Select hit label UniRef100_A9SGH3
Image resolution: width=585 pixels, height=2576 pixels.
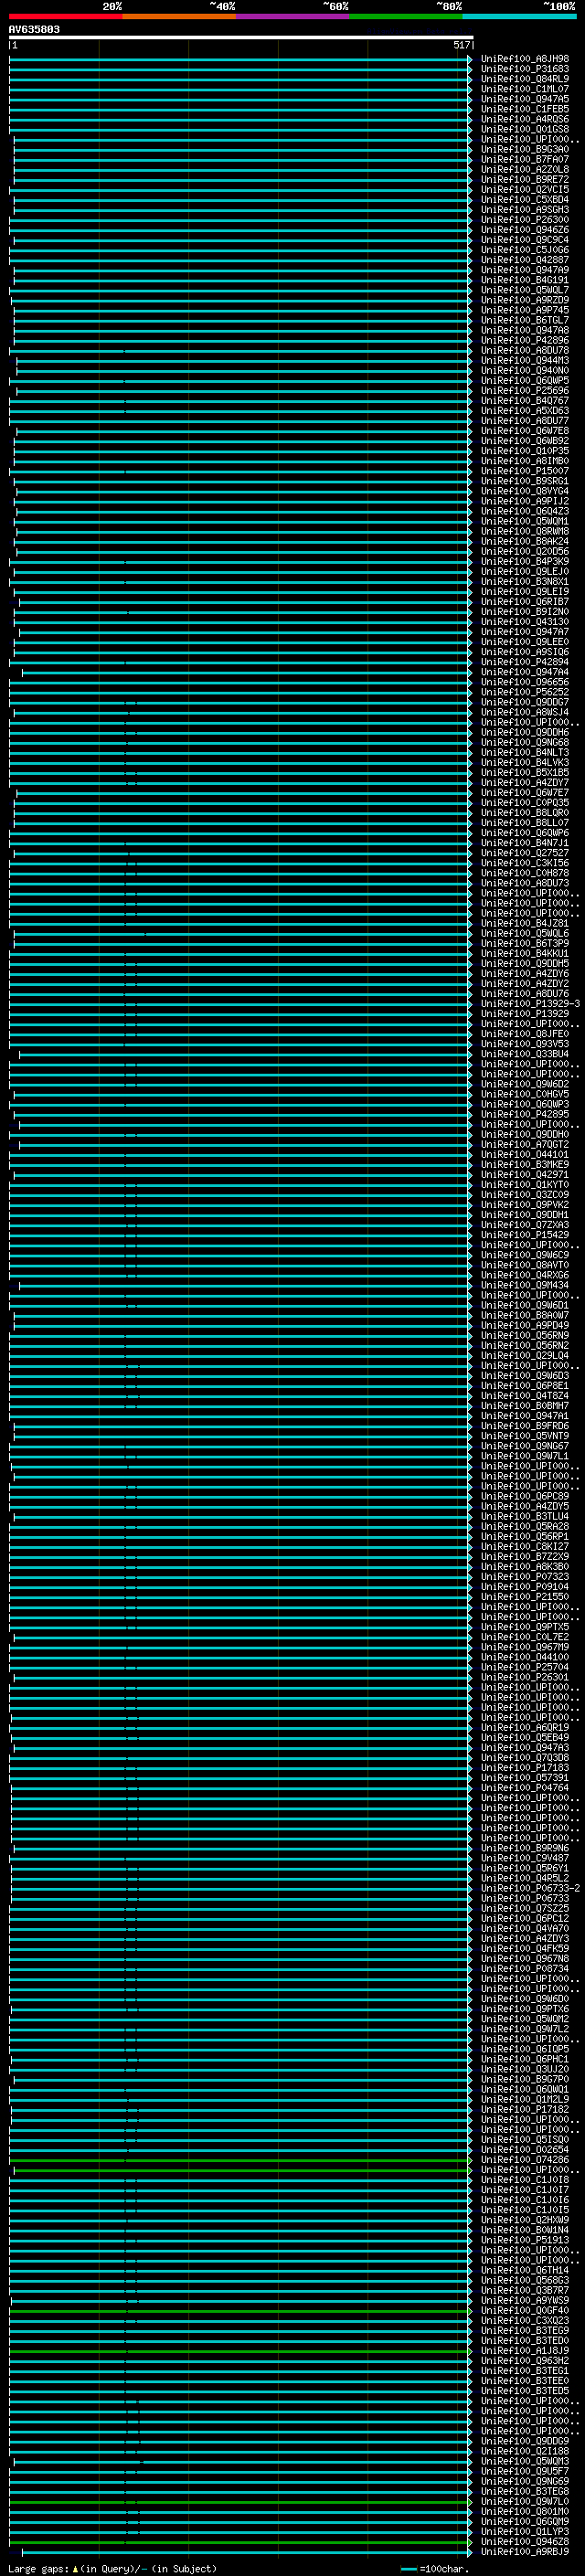[524, 210]
